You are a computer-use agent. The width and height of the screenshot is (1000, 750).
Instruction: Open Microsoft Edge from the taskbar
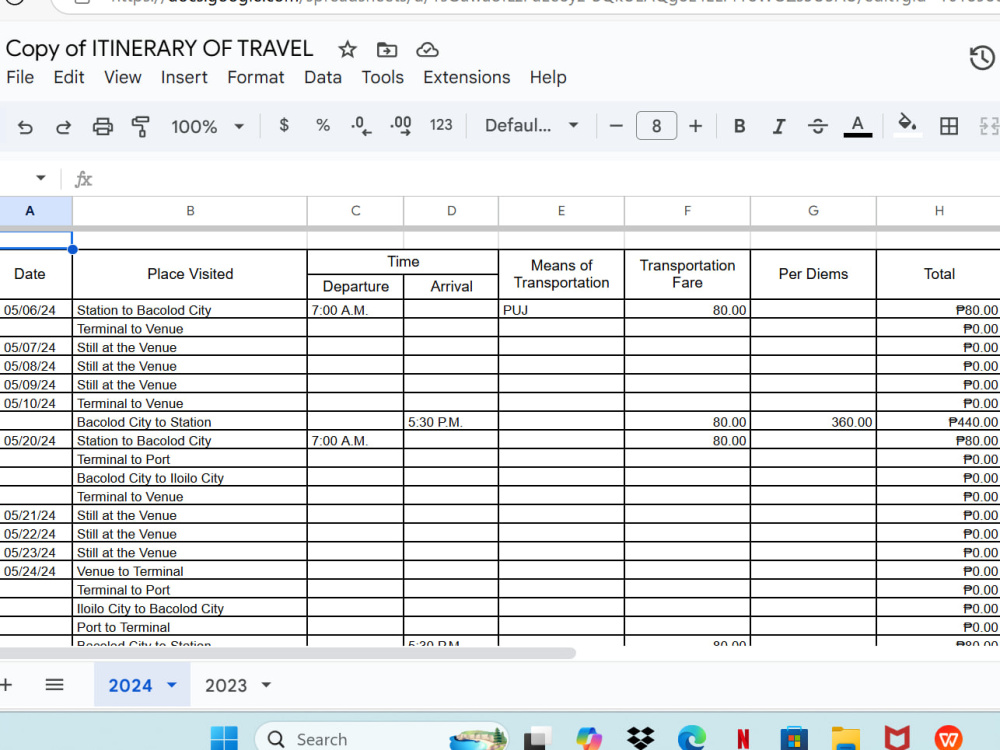click(692, 739)
